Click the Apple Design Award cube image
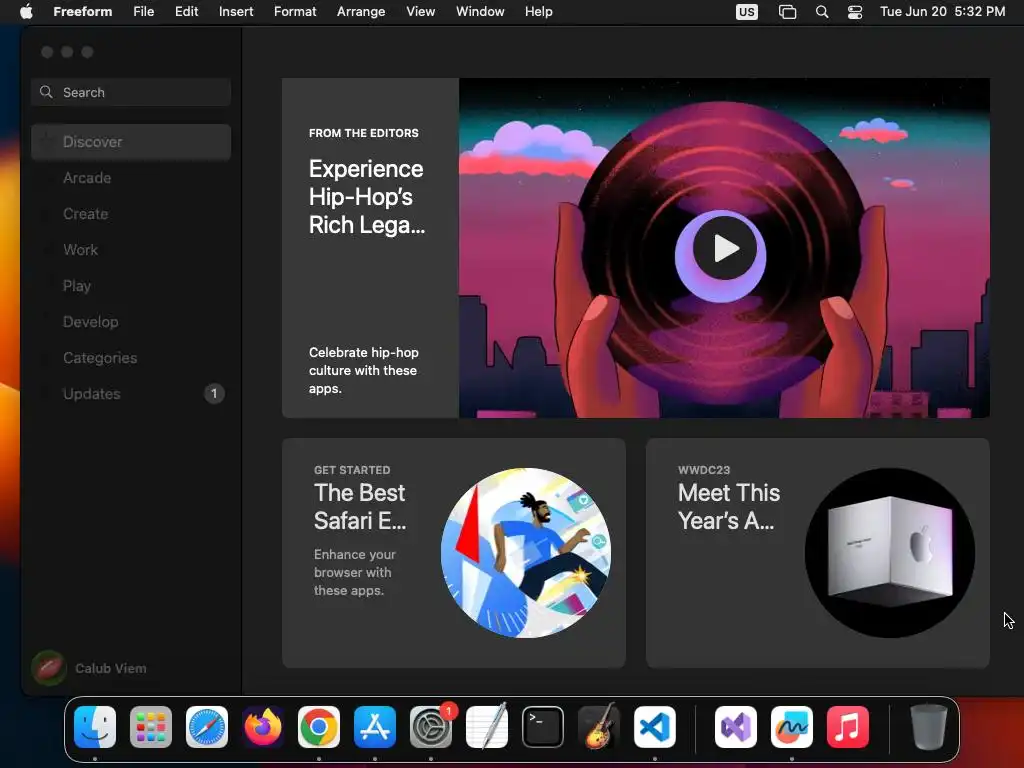The height and width of the screenshot is (768, 1024). click(x=889, y=552)
